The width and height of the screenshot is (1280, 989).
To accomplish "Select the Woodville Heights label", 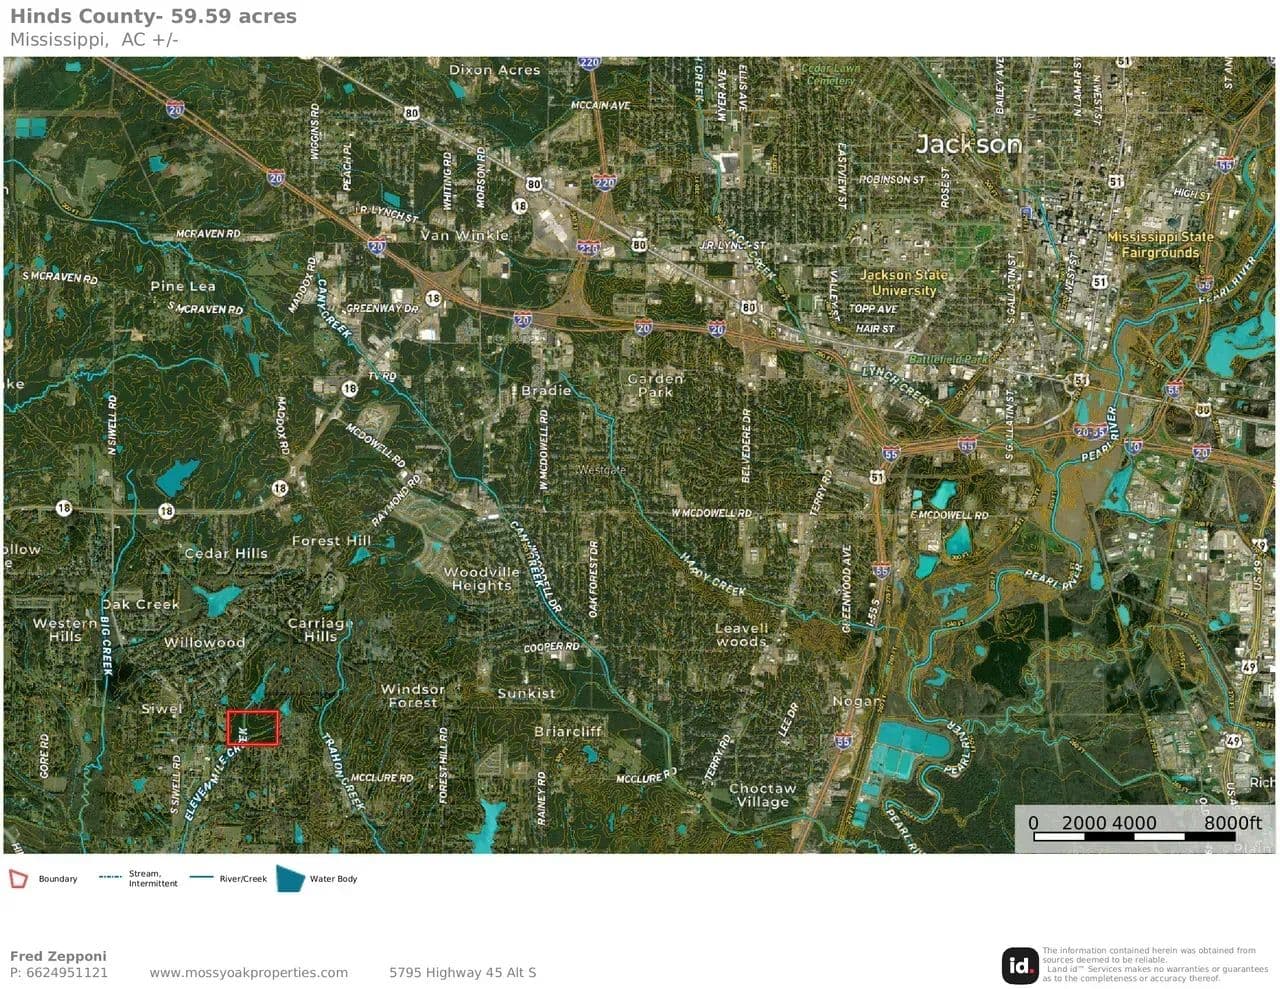I will click(x=481, y=579).
